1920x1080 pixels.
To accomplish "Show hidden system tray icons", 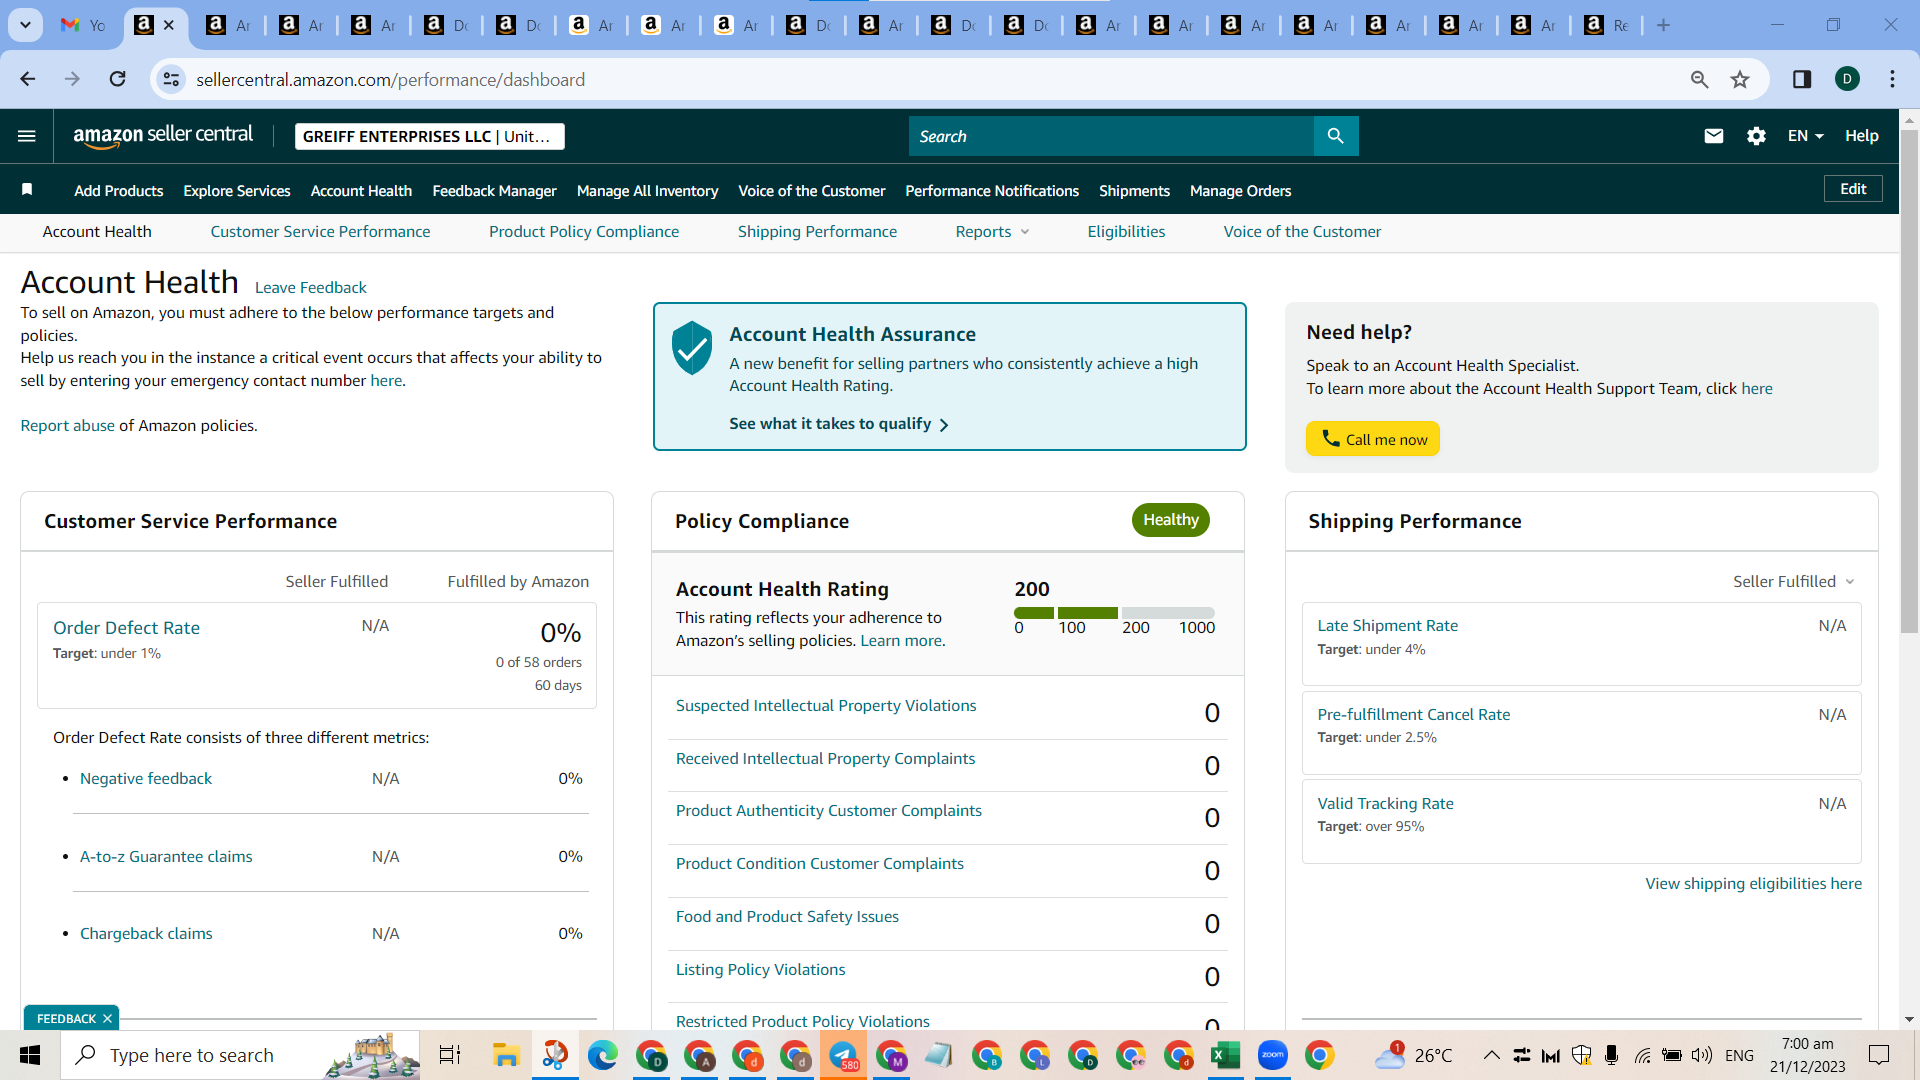I will [x=1491, y=1055].
